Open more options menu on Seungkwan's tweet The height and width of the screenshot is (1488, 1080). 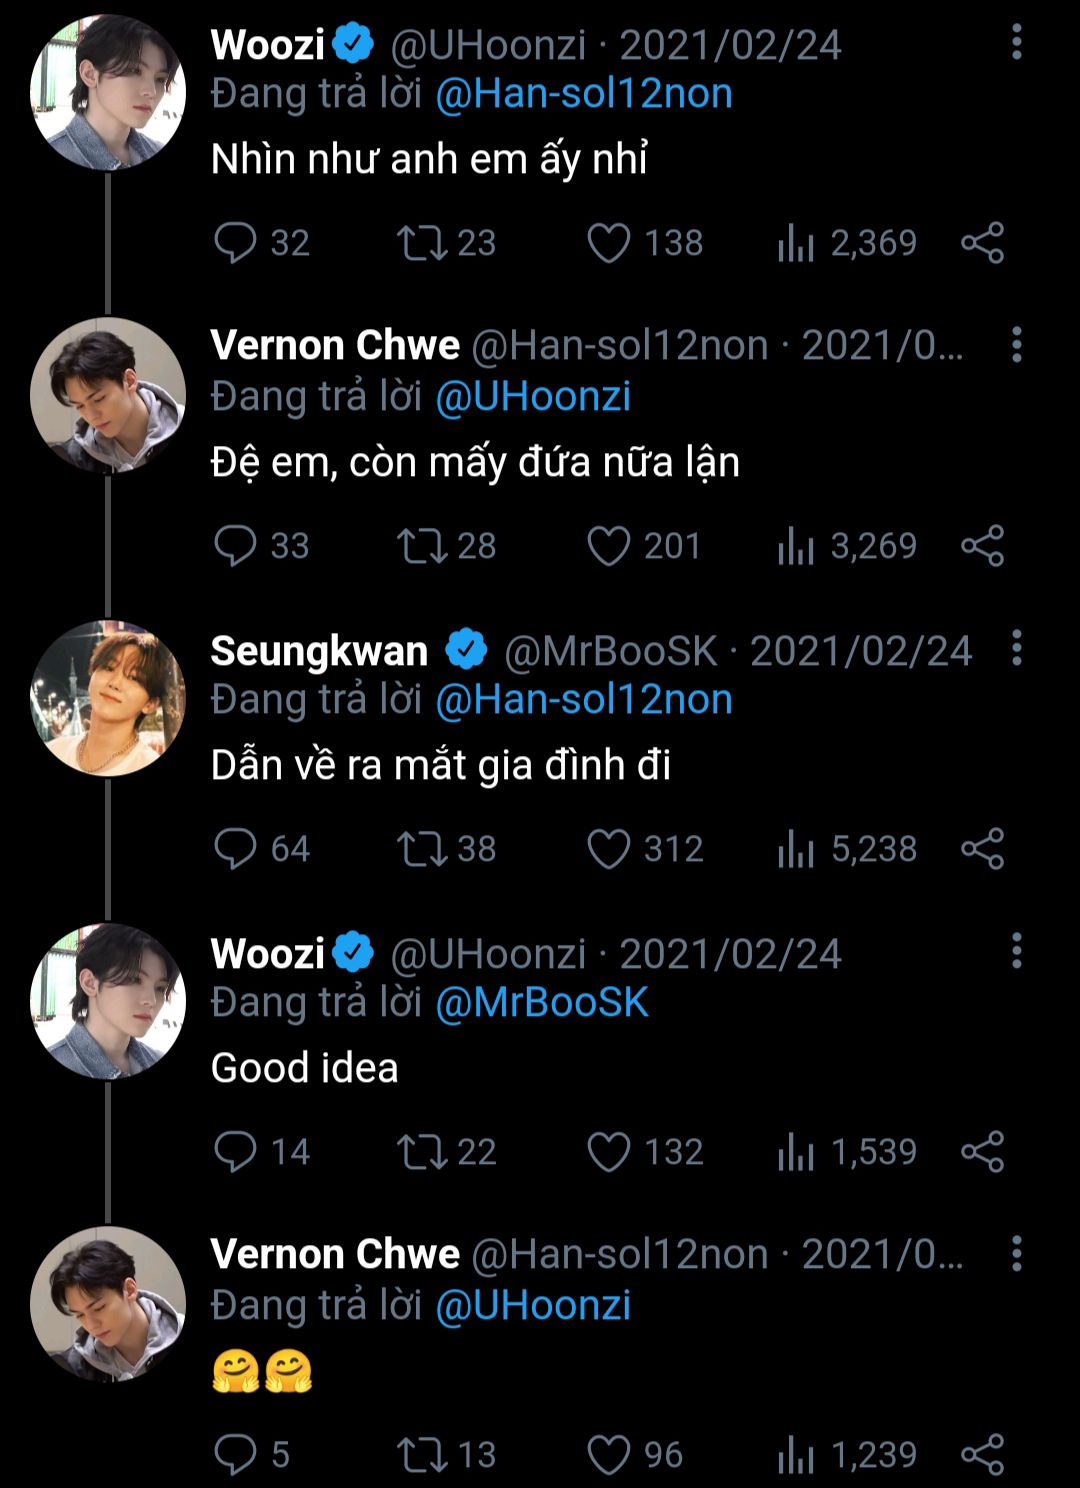(x=1016, y=649)
